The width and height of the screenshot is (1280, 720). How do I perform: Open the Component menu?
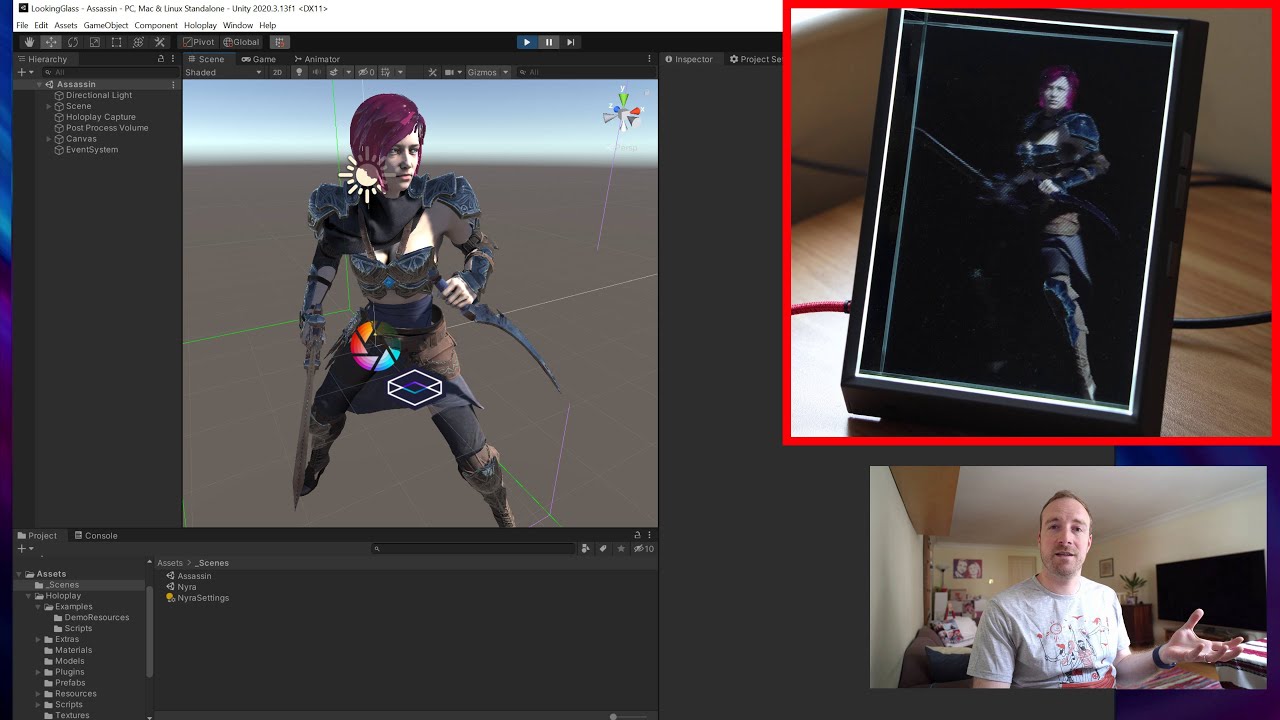pos(156,25)
